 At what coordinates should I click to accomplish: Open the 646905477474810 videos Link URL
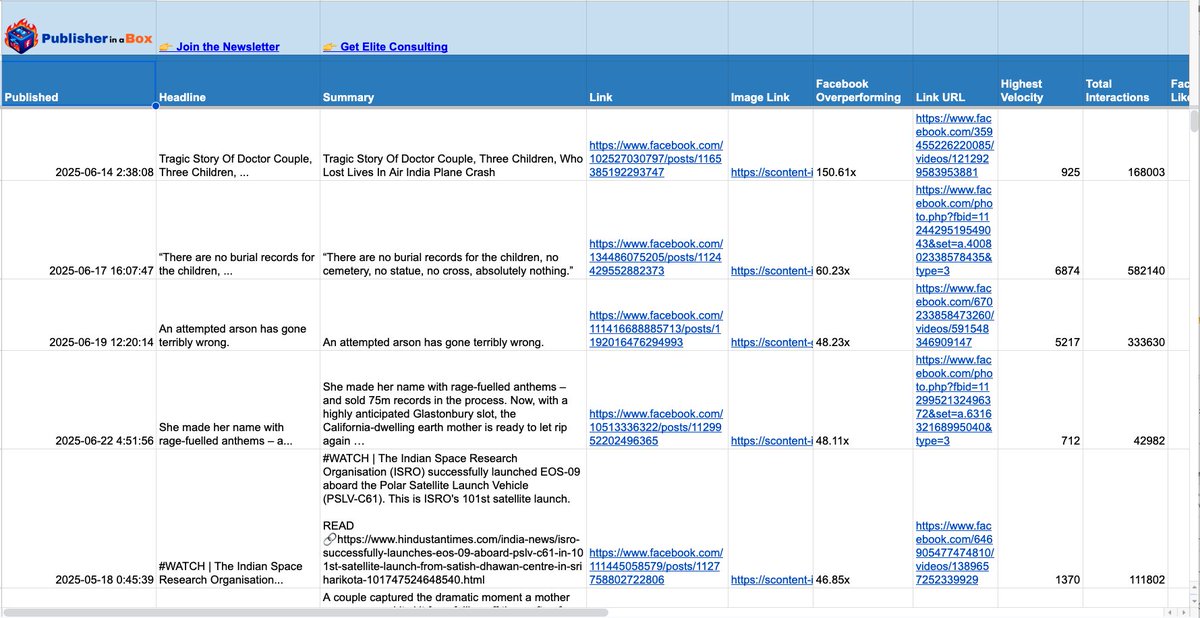tap(954, 552)
